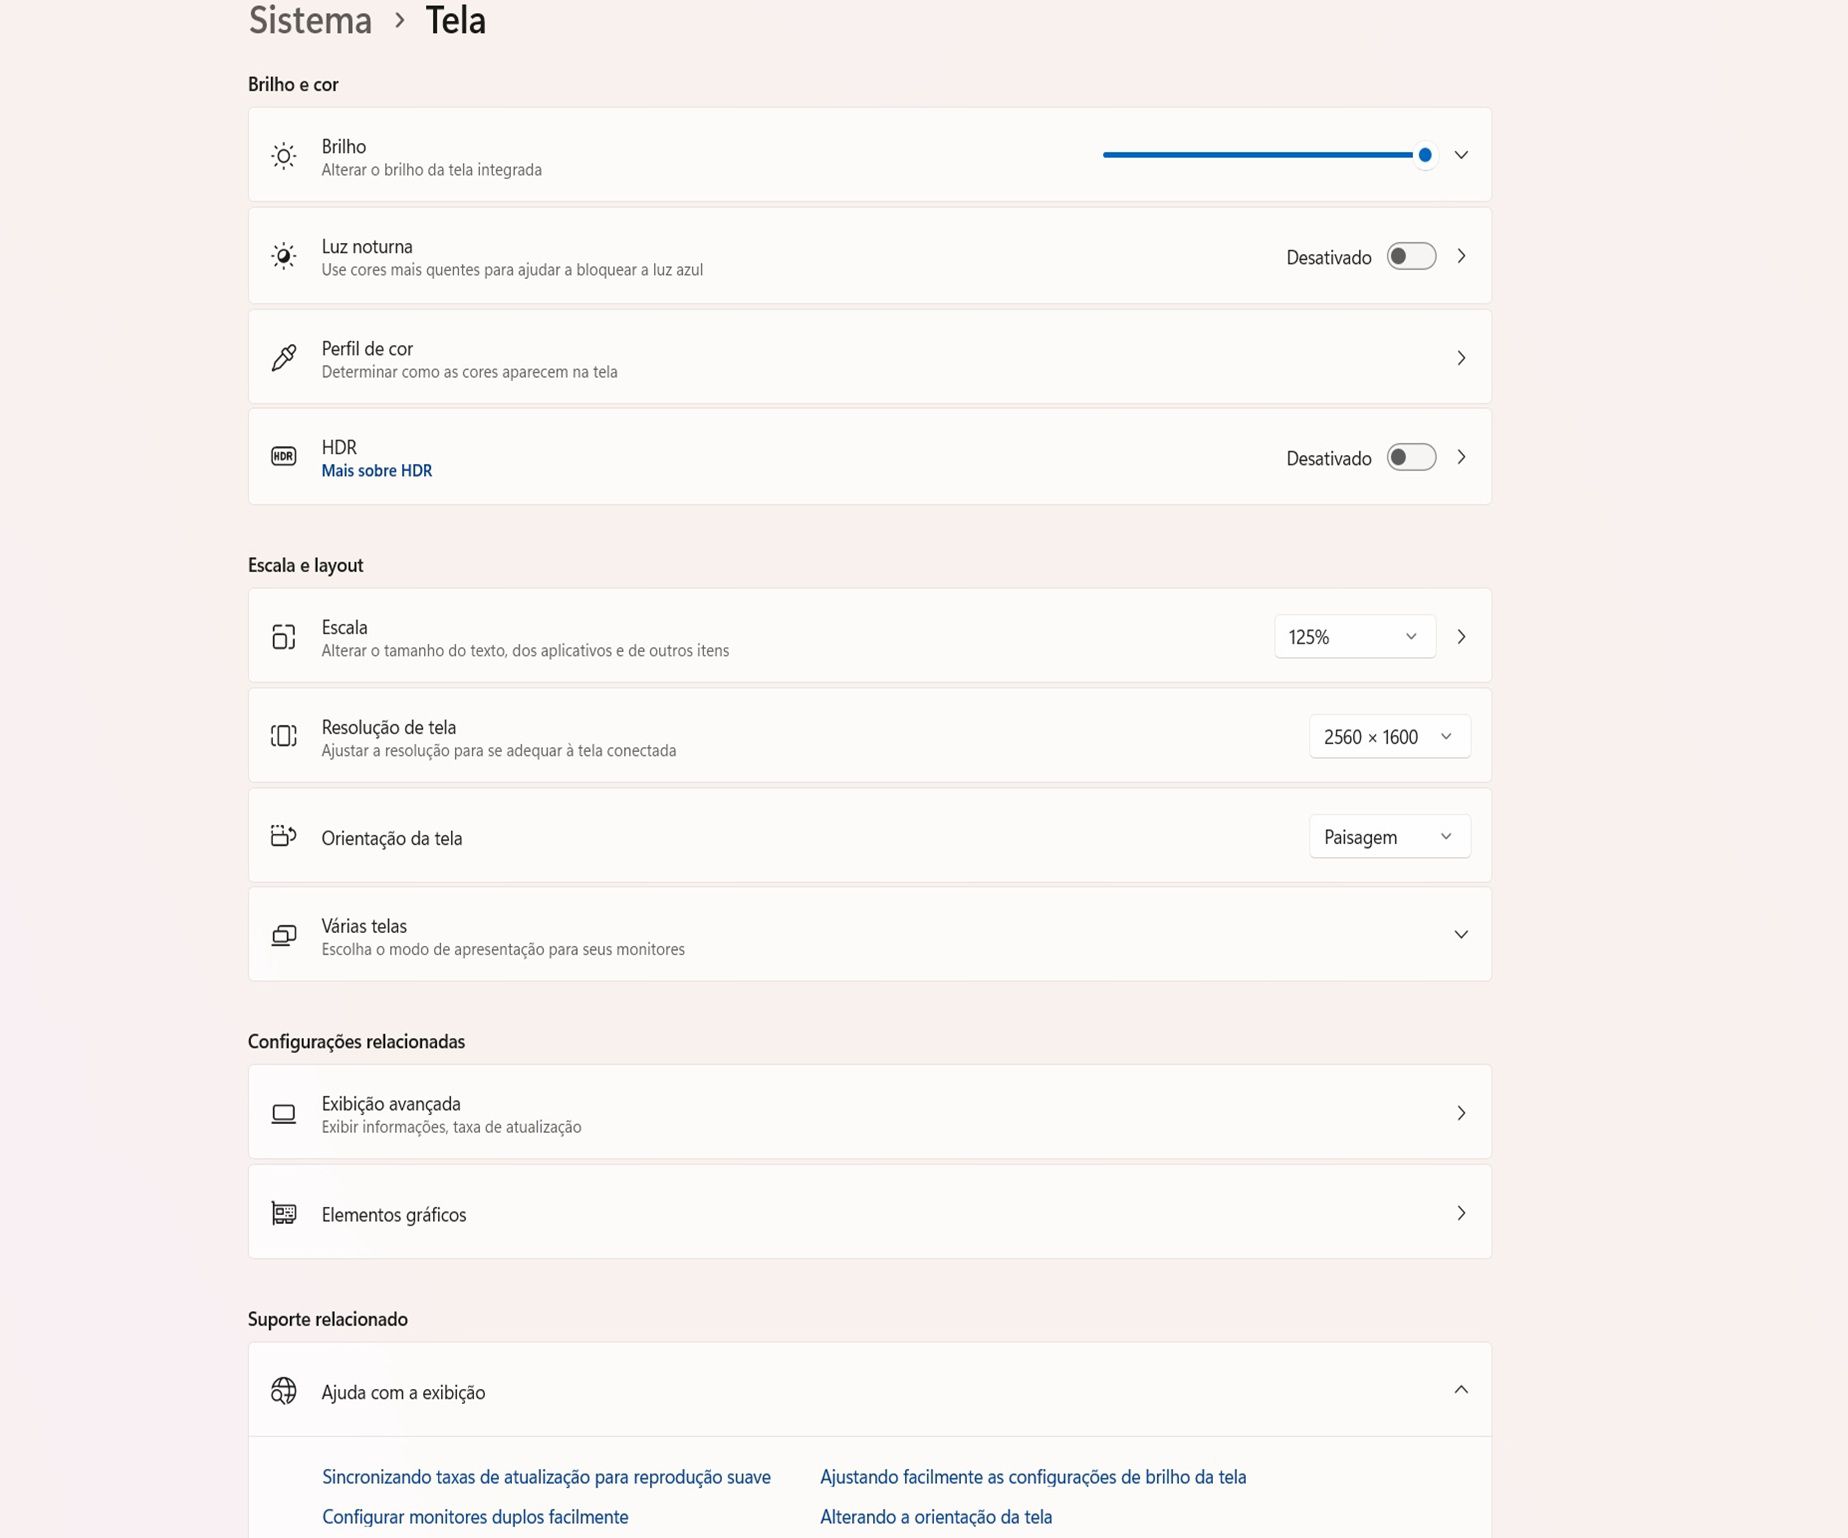The image size is (1848, 1538).
Task: Click the Luz noturna icon
Action: point(284,257)
